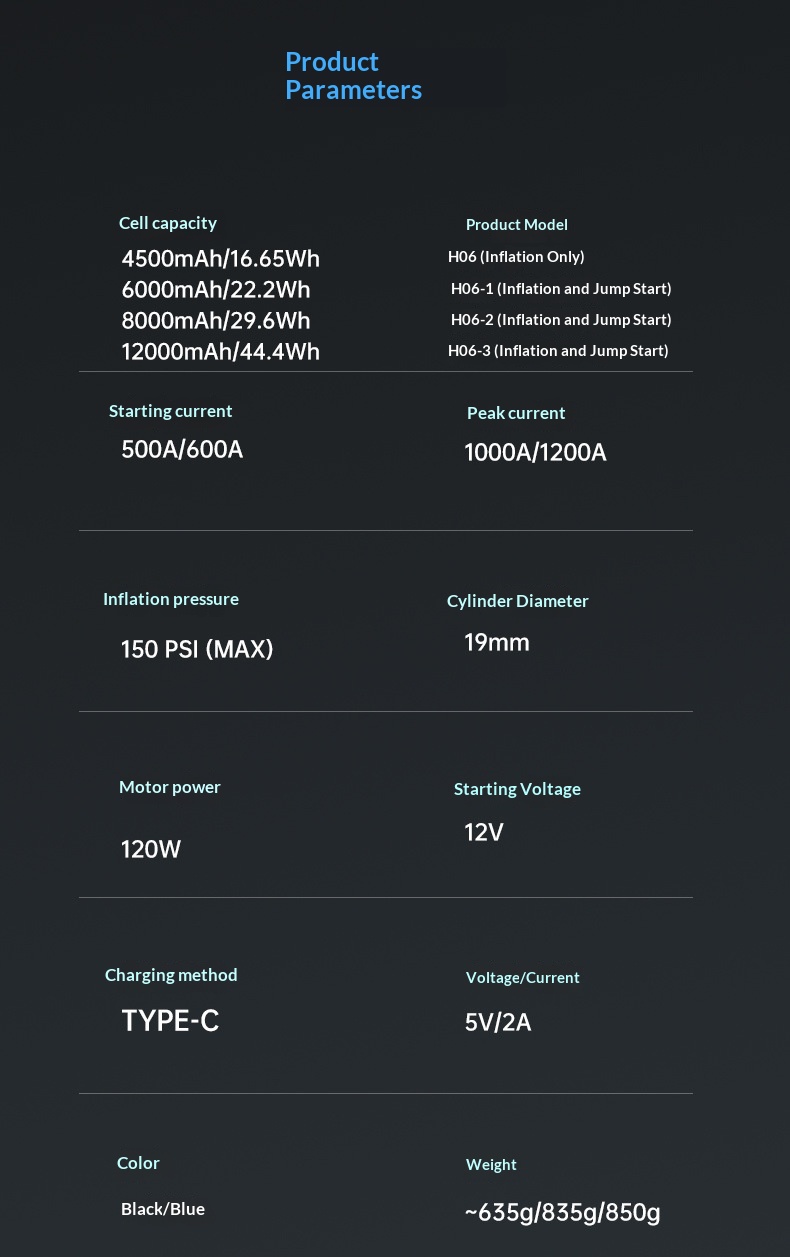
Task: Select the 12000mAh/44.4Wh capacity text
Action: (x=220, y=352)
